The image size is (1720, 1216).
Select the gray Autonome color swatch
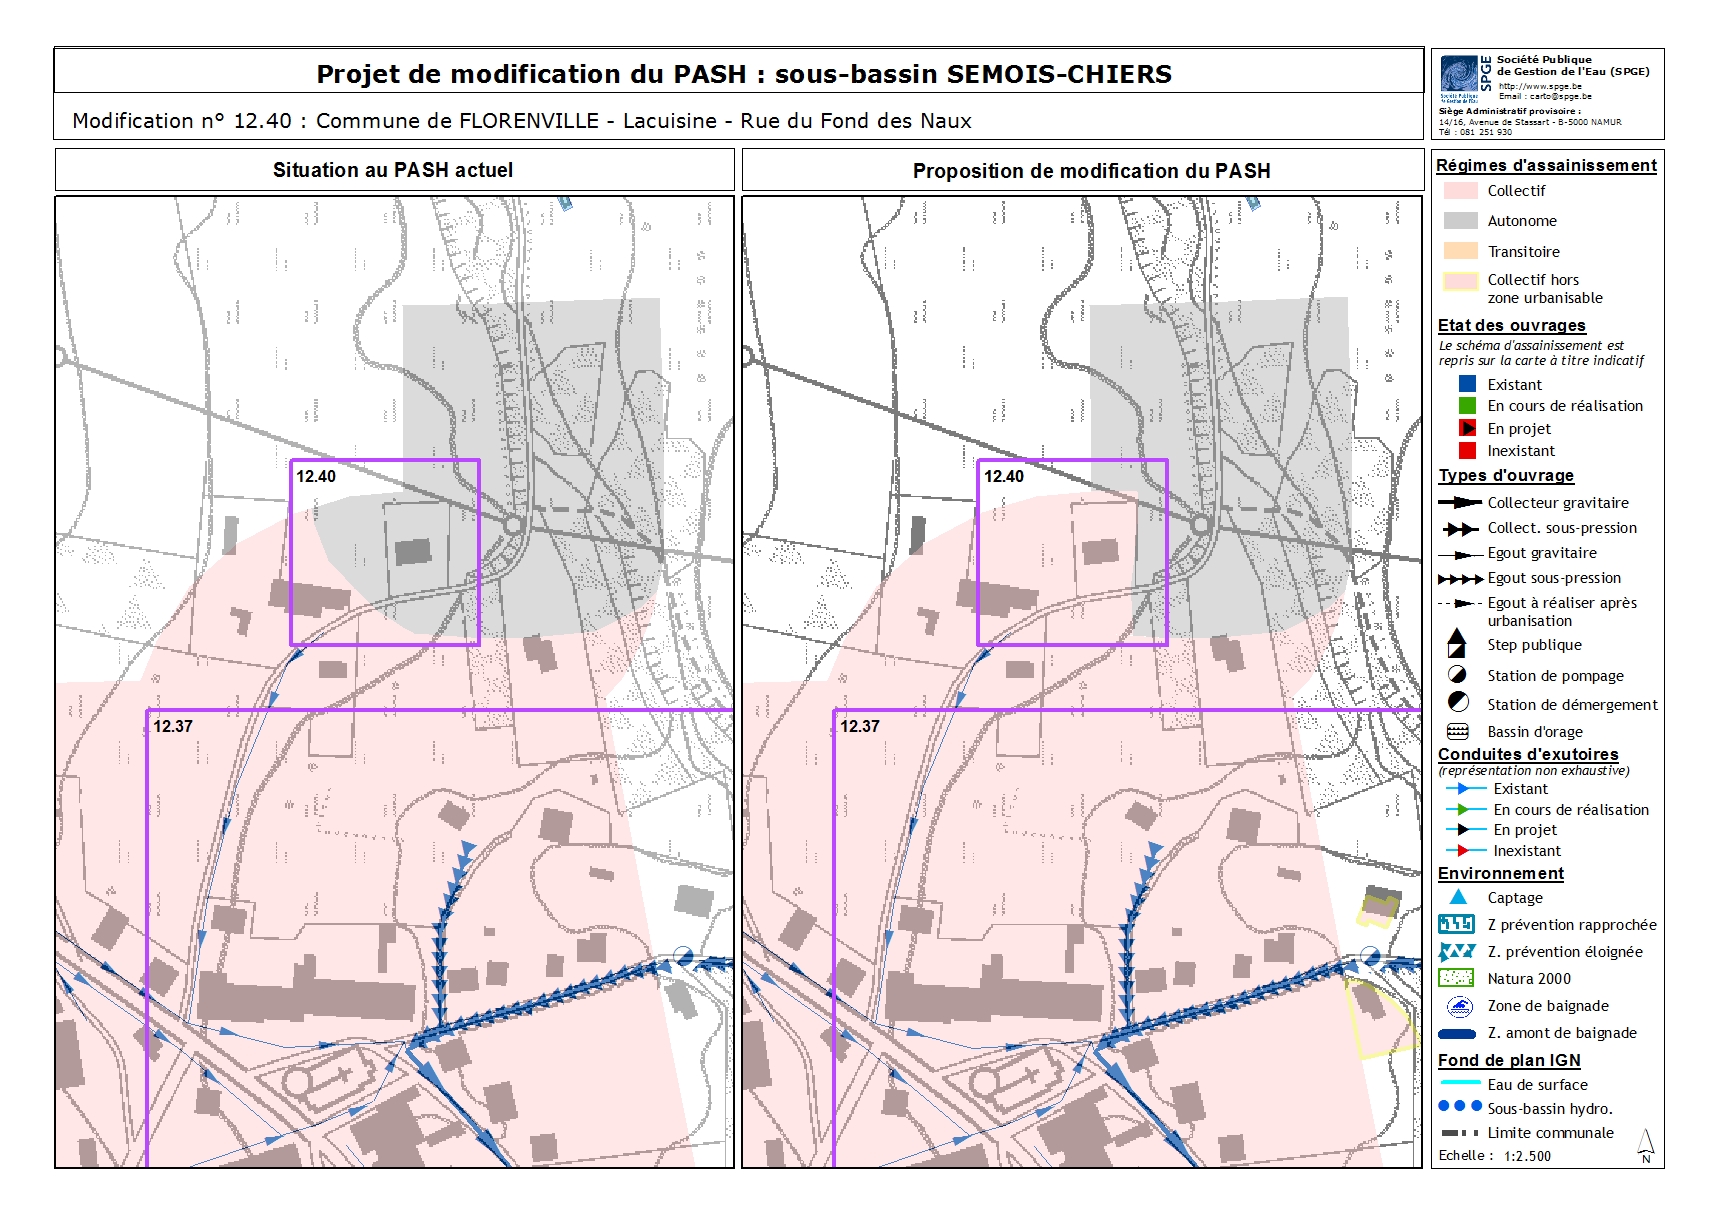tap(1460, 220)
